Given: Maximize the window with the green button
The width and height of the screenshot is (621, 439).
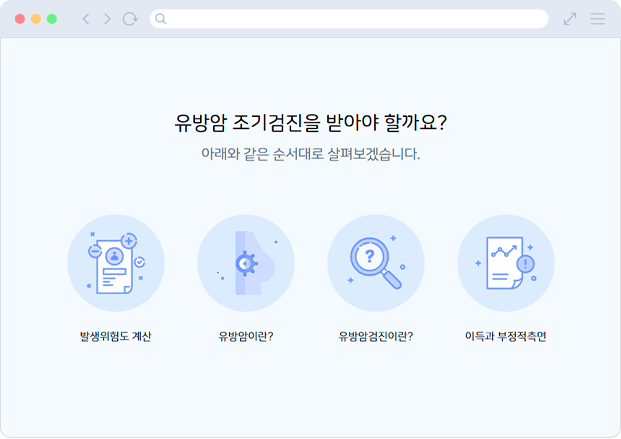Looking at the screenshot, I should point(52,19).
